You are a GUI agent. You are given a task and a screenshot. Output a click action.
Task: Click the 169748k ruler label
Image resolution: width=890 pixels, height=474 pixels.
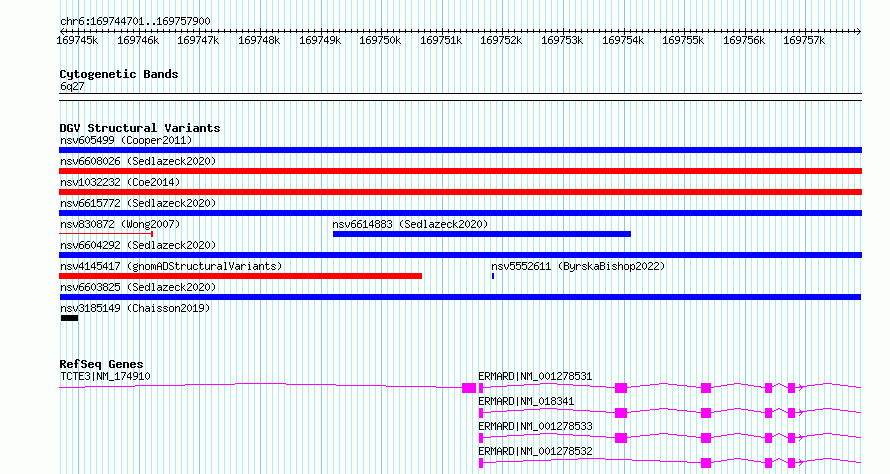[259, 40]
